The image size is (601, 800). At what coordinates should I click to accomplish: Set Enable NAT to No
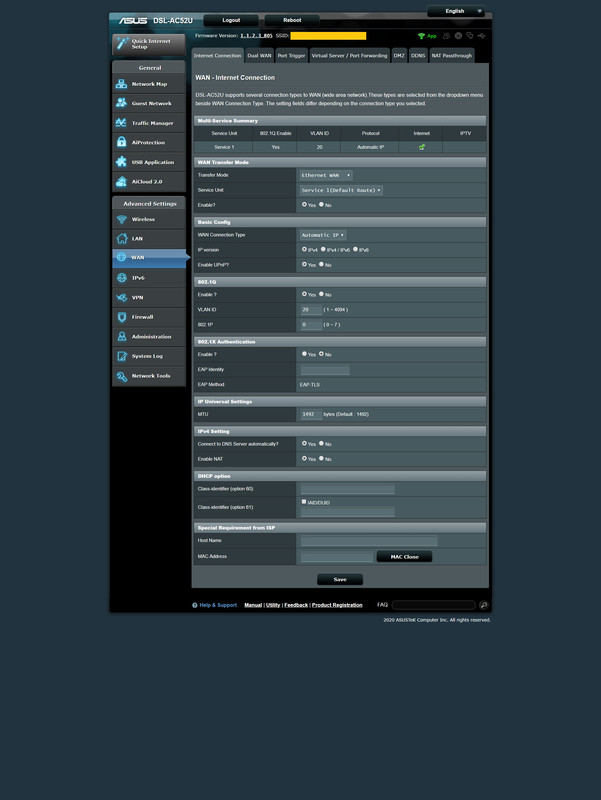(321, 459)
